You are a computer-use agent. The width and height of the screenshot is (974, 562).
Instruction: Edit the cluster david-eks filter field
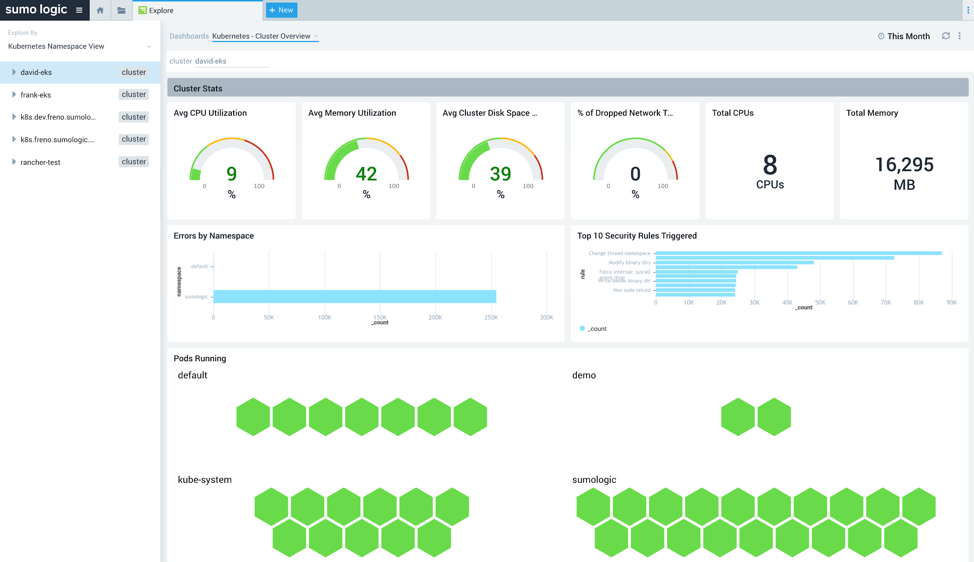point(231,61)
